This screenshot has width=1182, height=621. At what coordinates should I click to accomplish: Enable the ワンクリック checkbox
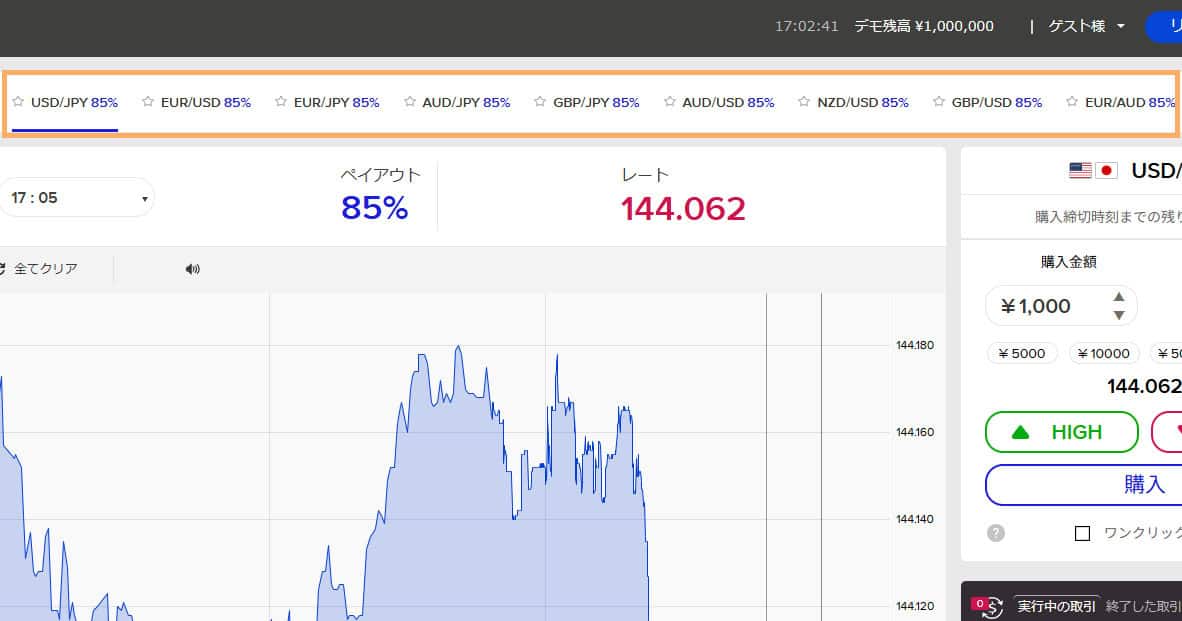(1082, 534)
